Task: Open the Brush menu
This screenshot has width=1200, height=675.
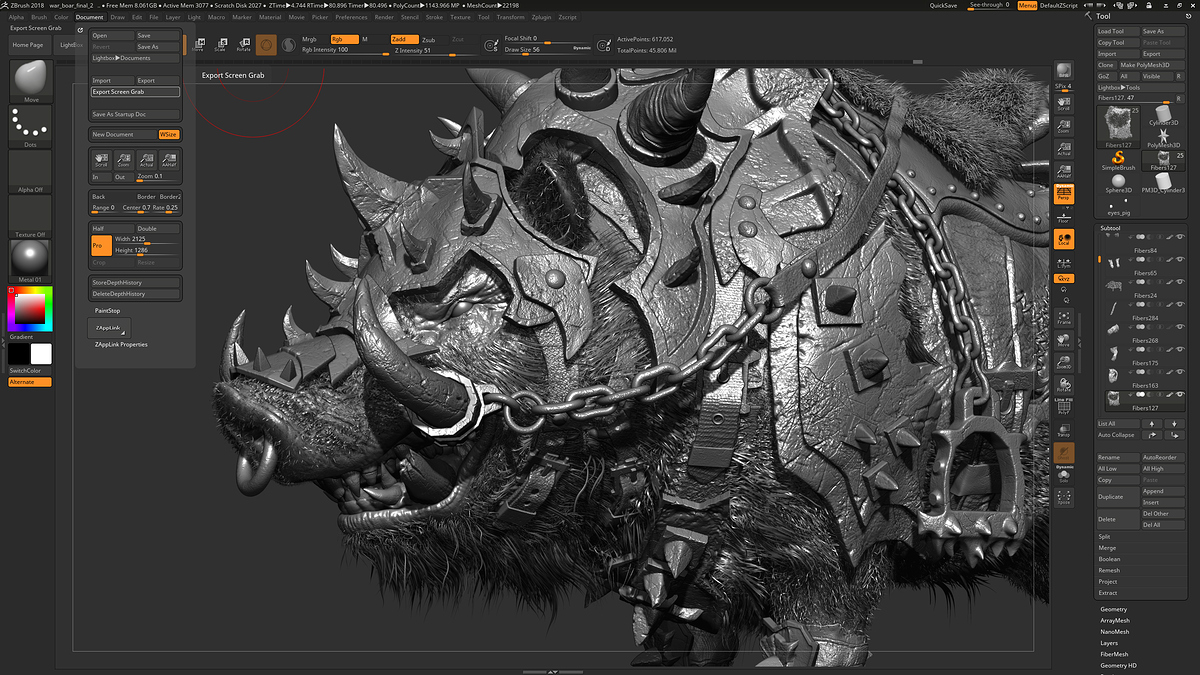Action: pyautogui.click(x=39, y=17)
